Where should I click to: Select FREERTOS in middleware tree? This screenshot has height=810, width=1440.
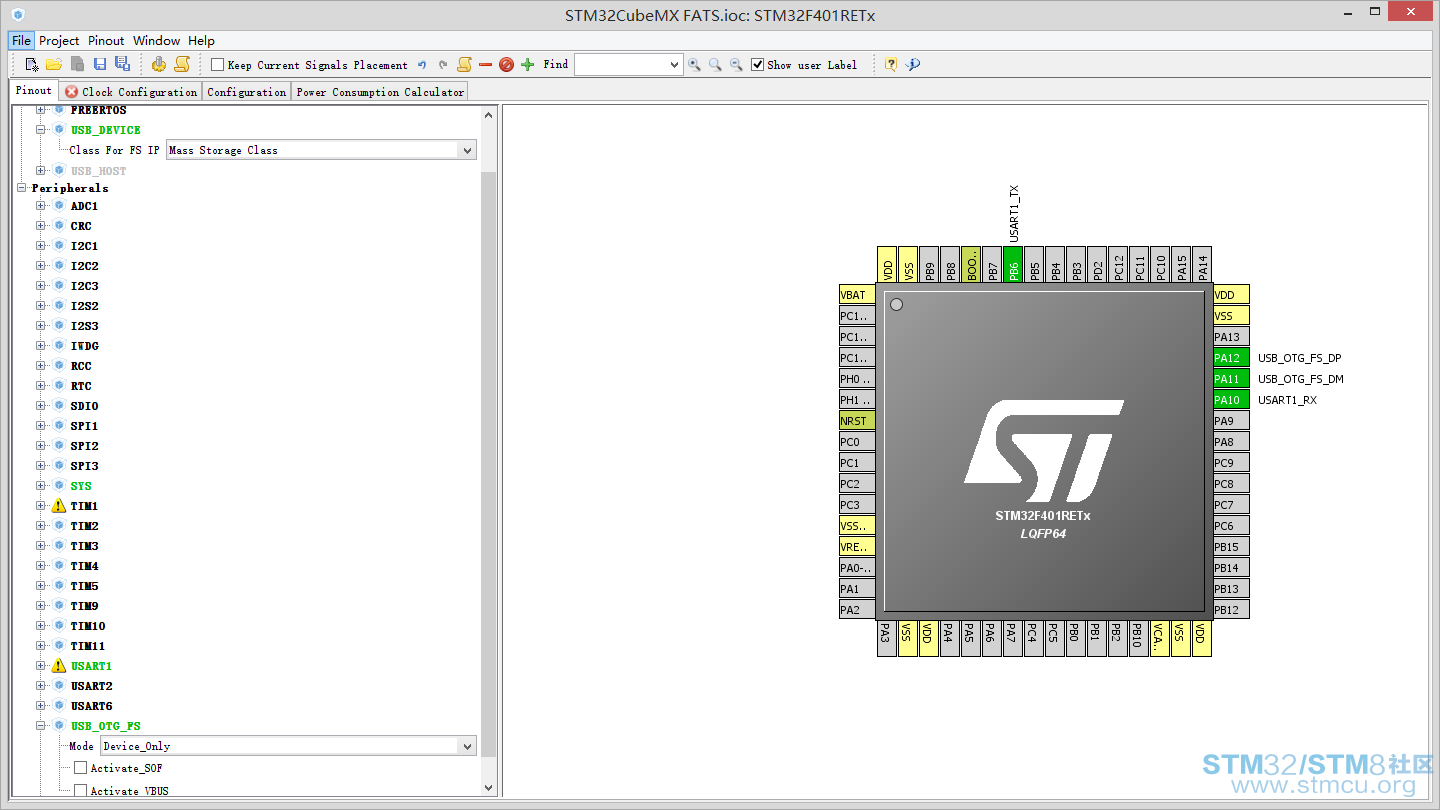tap(98, 110)
